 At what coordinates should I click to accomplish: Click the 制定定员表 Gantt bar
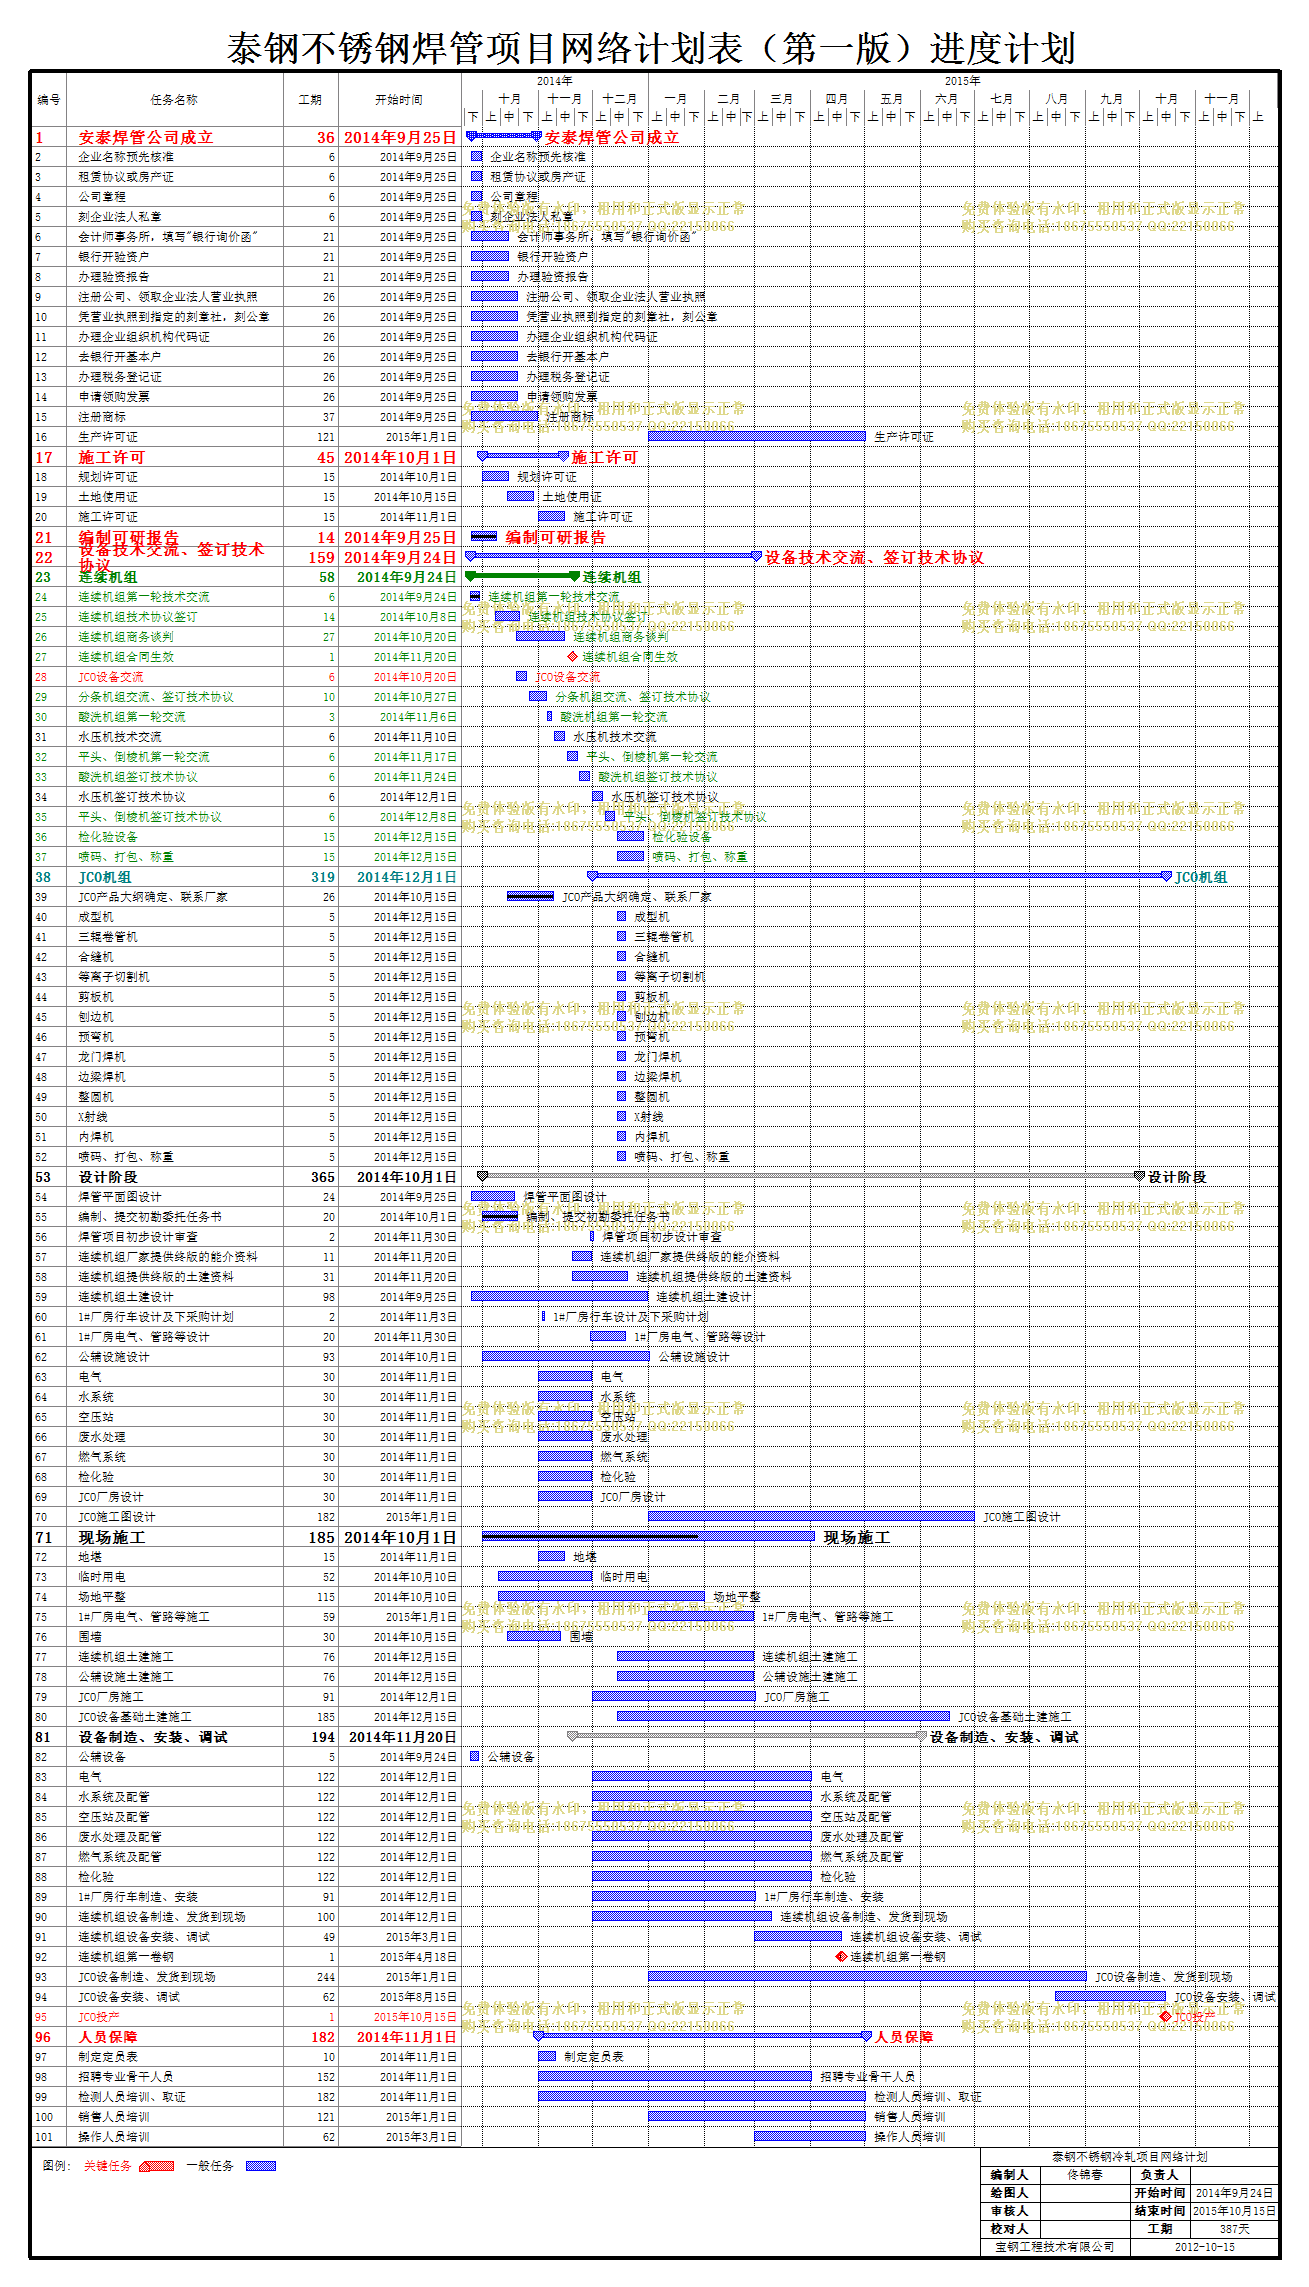click(x=547, y=2056)
